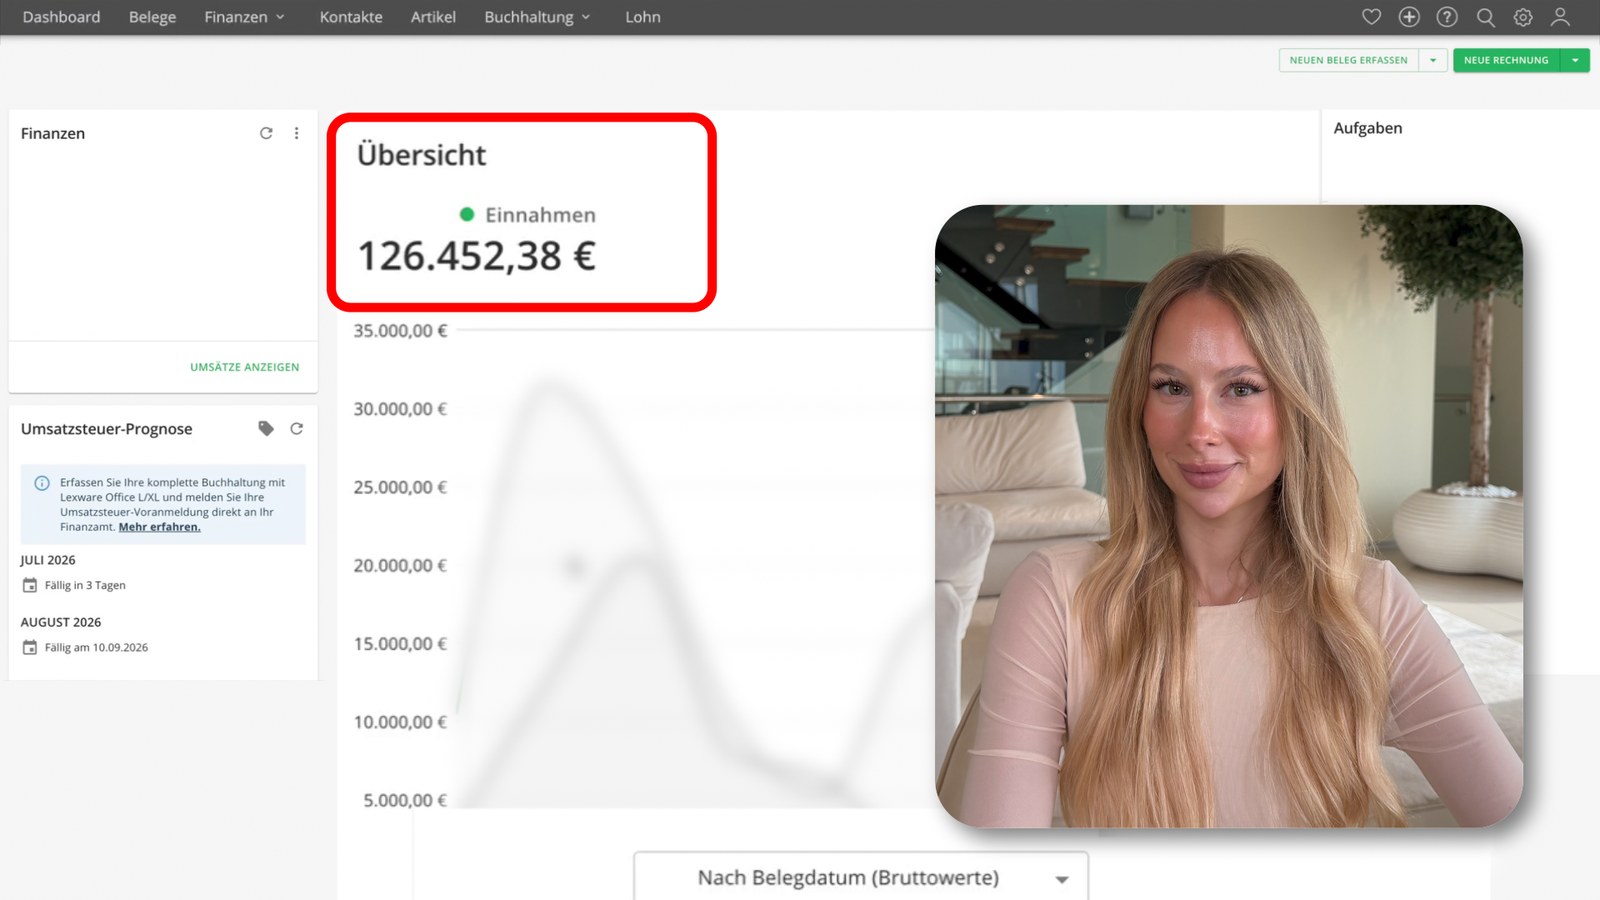Click the info icon in the Lexware hint
Viewport: 1600px width, 900px height.
coord(42,483)
